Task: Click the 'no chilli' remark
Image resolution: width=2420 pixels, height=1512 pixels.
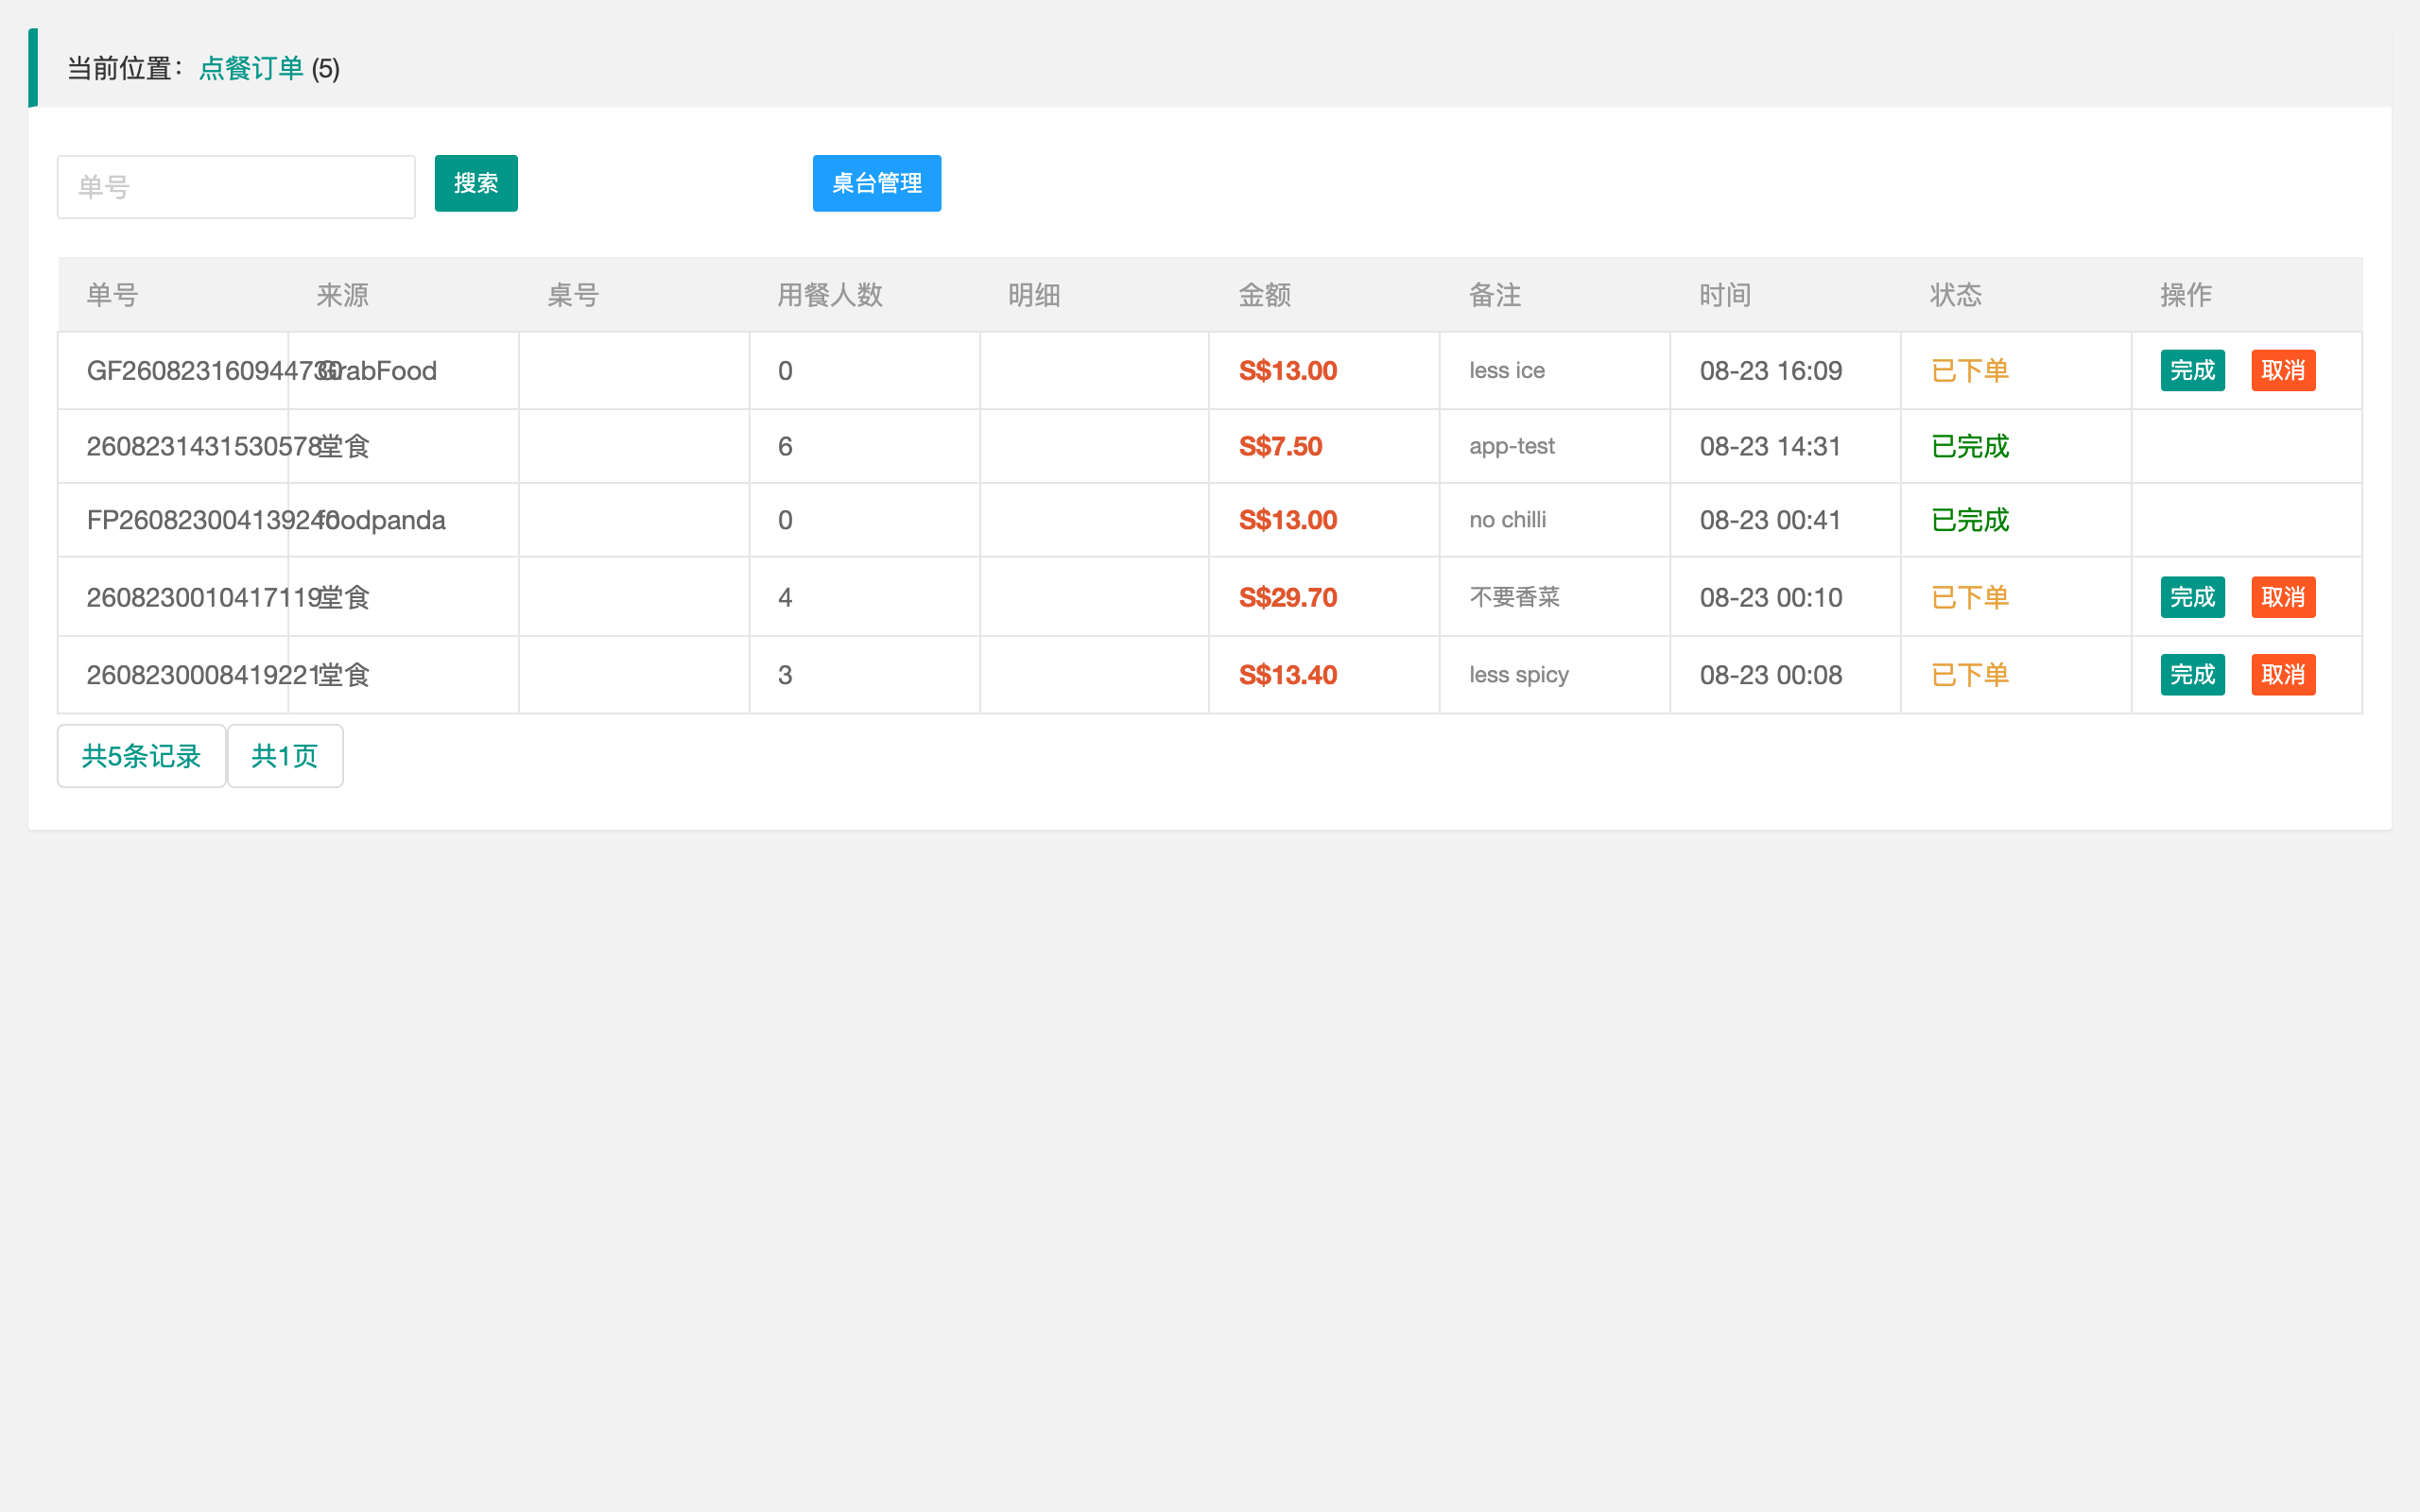Action: [1508, 520]
